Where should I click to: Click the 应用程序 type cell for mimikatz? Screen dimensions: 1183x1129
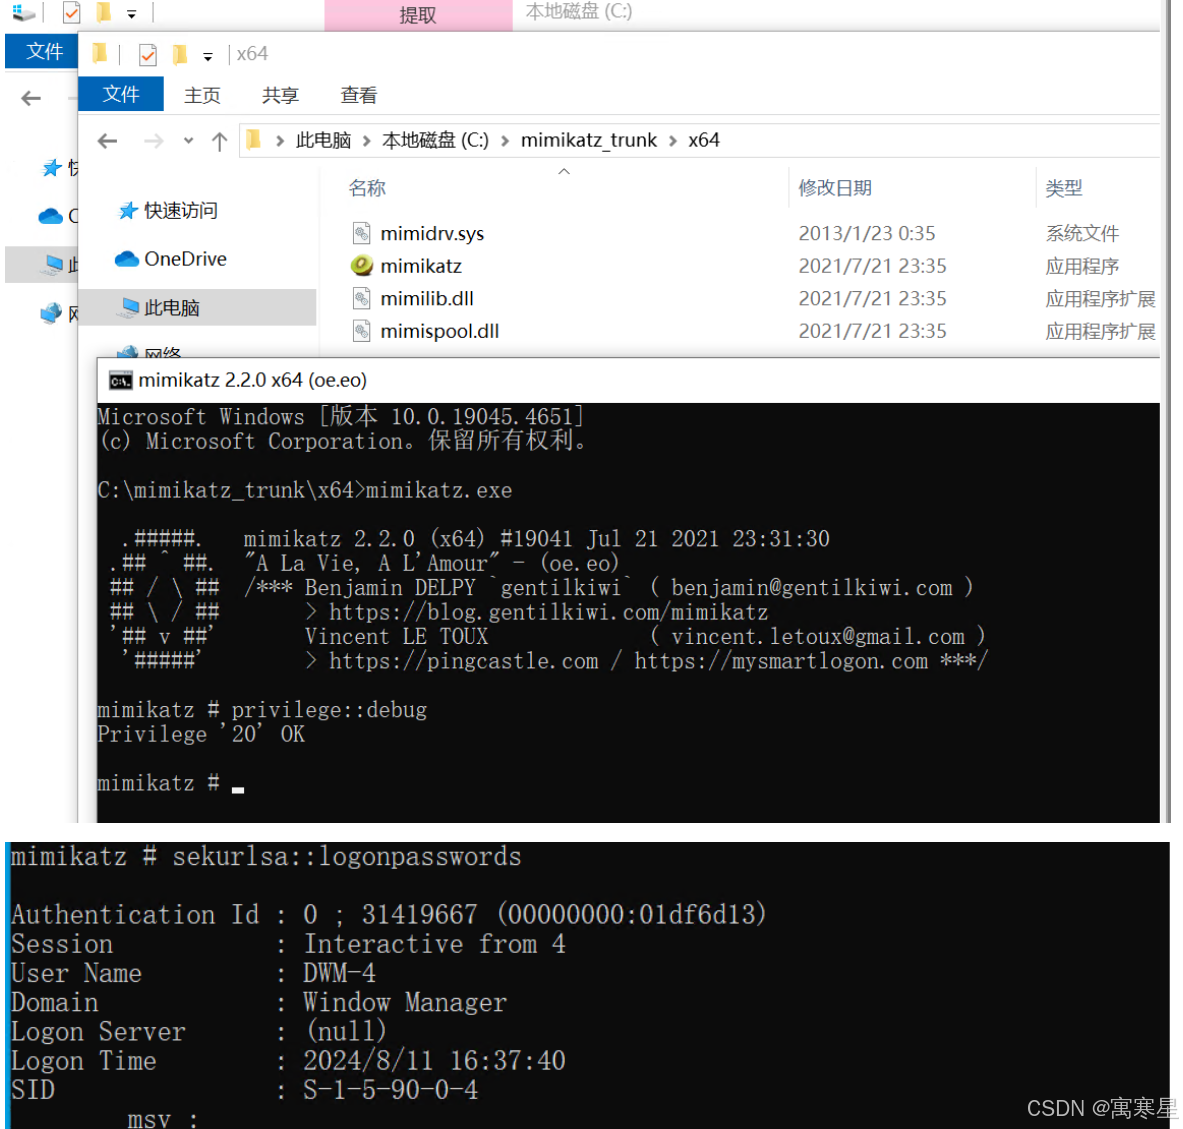coord(1082,266)
